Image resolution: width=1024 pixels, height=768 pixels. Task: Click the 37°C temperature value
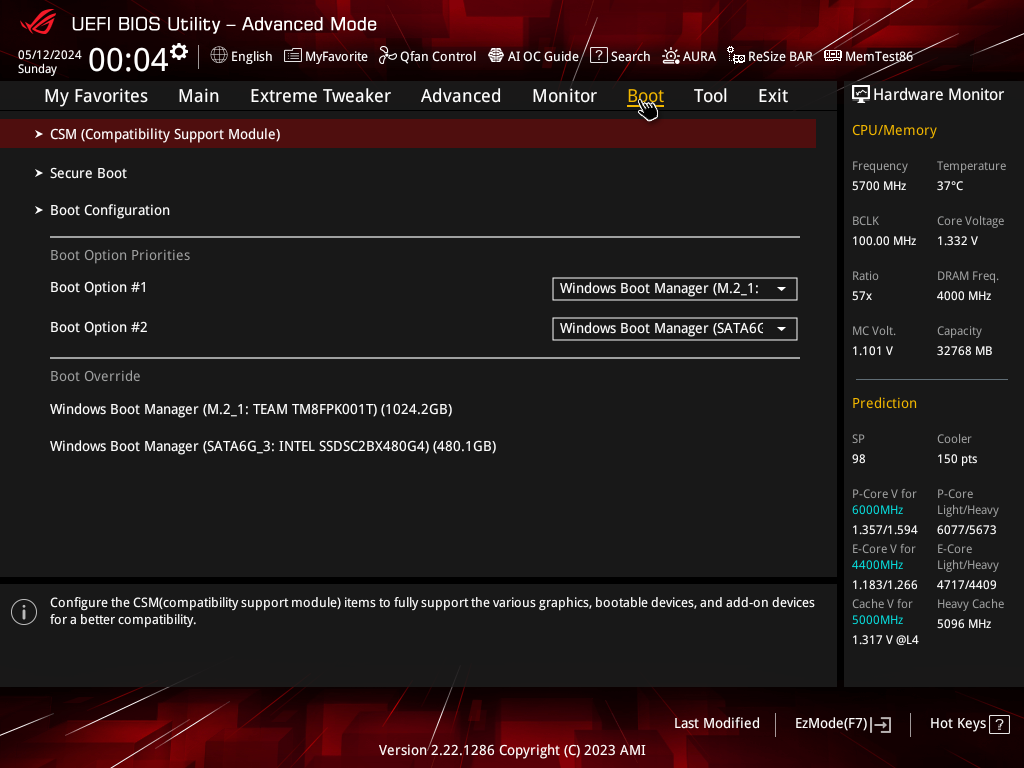[x=950, y=186]
